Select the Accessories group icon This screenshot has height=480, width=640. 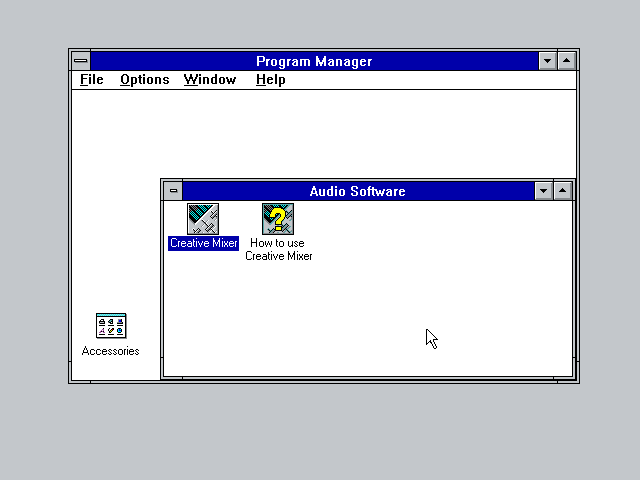(x=111, y=326)
